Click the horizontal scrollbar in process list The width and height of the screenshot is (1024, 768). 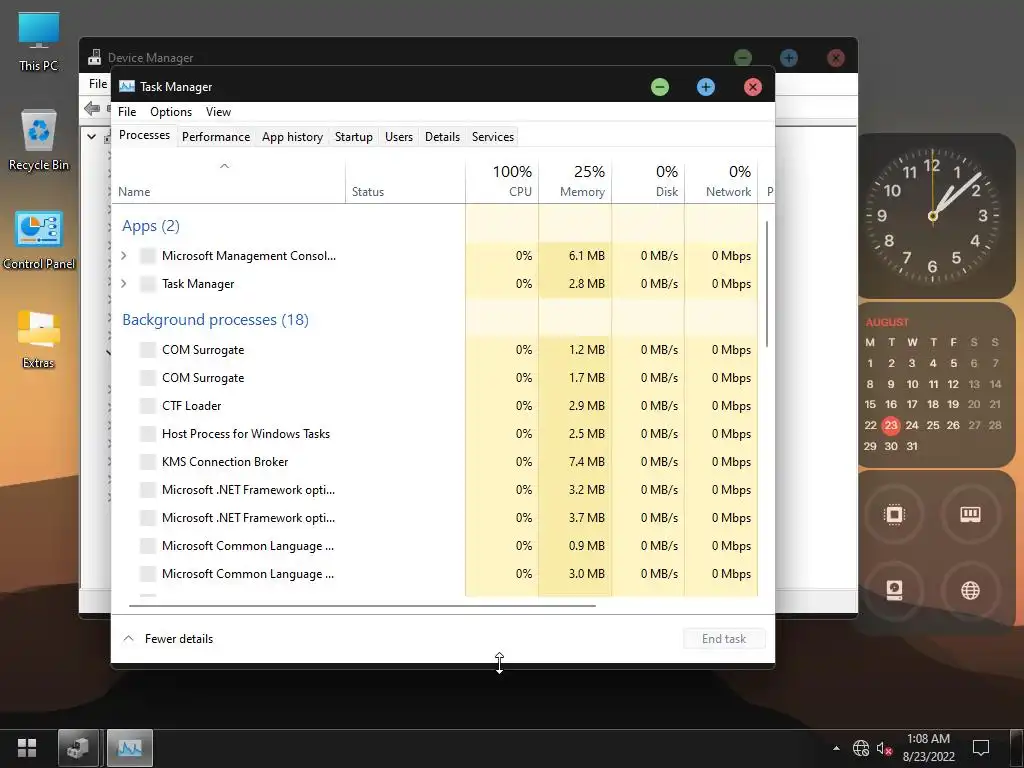pyautogui.click(x=362, y=605)
